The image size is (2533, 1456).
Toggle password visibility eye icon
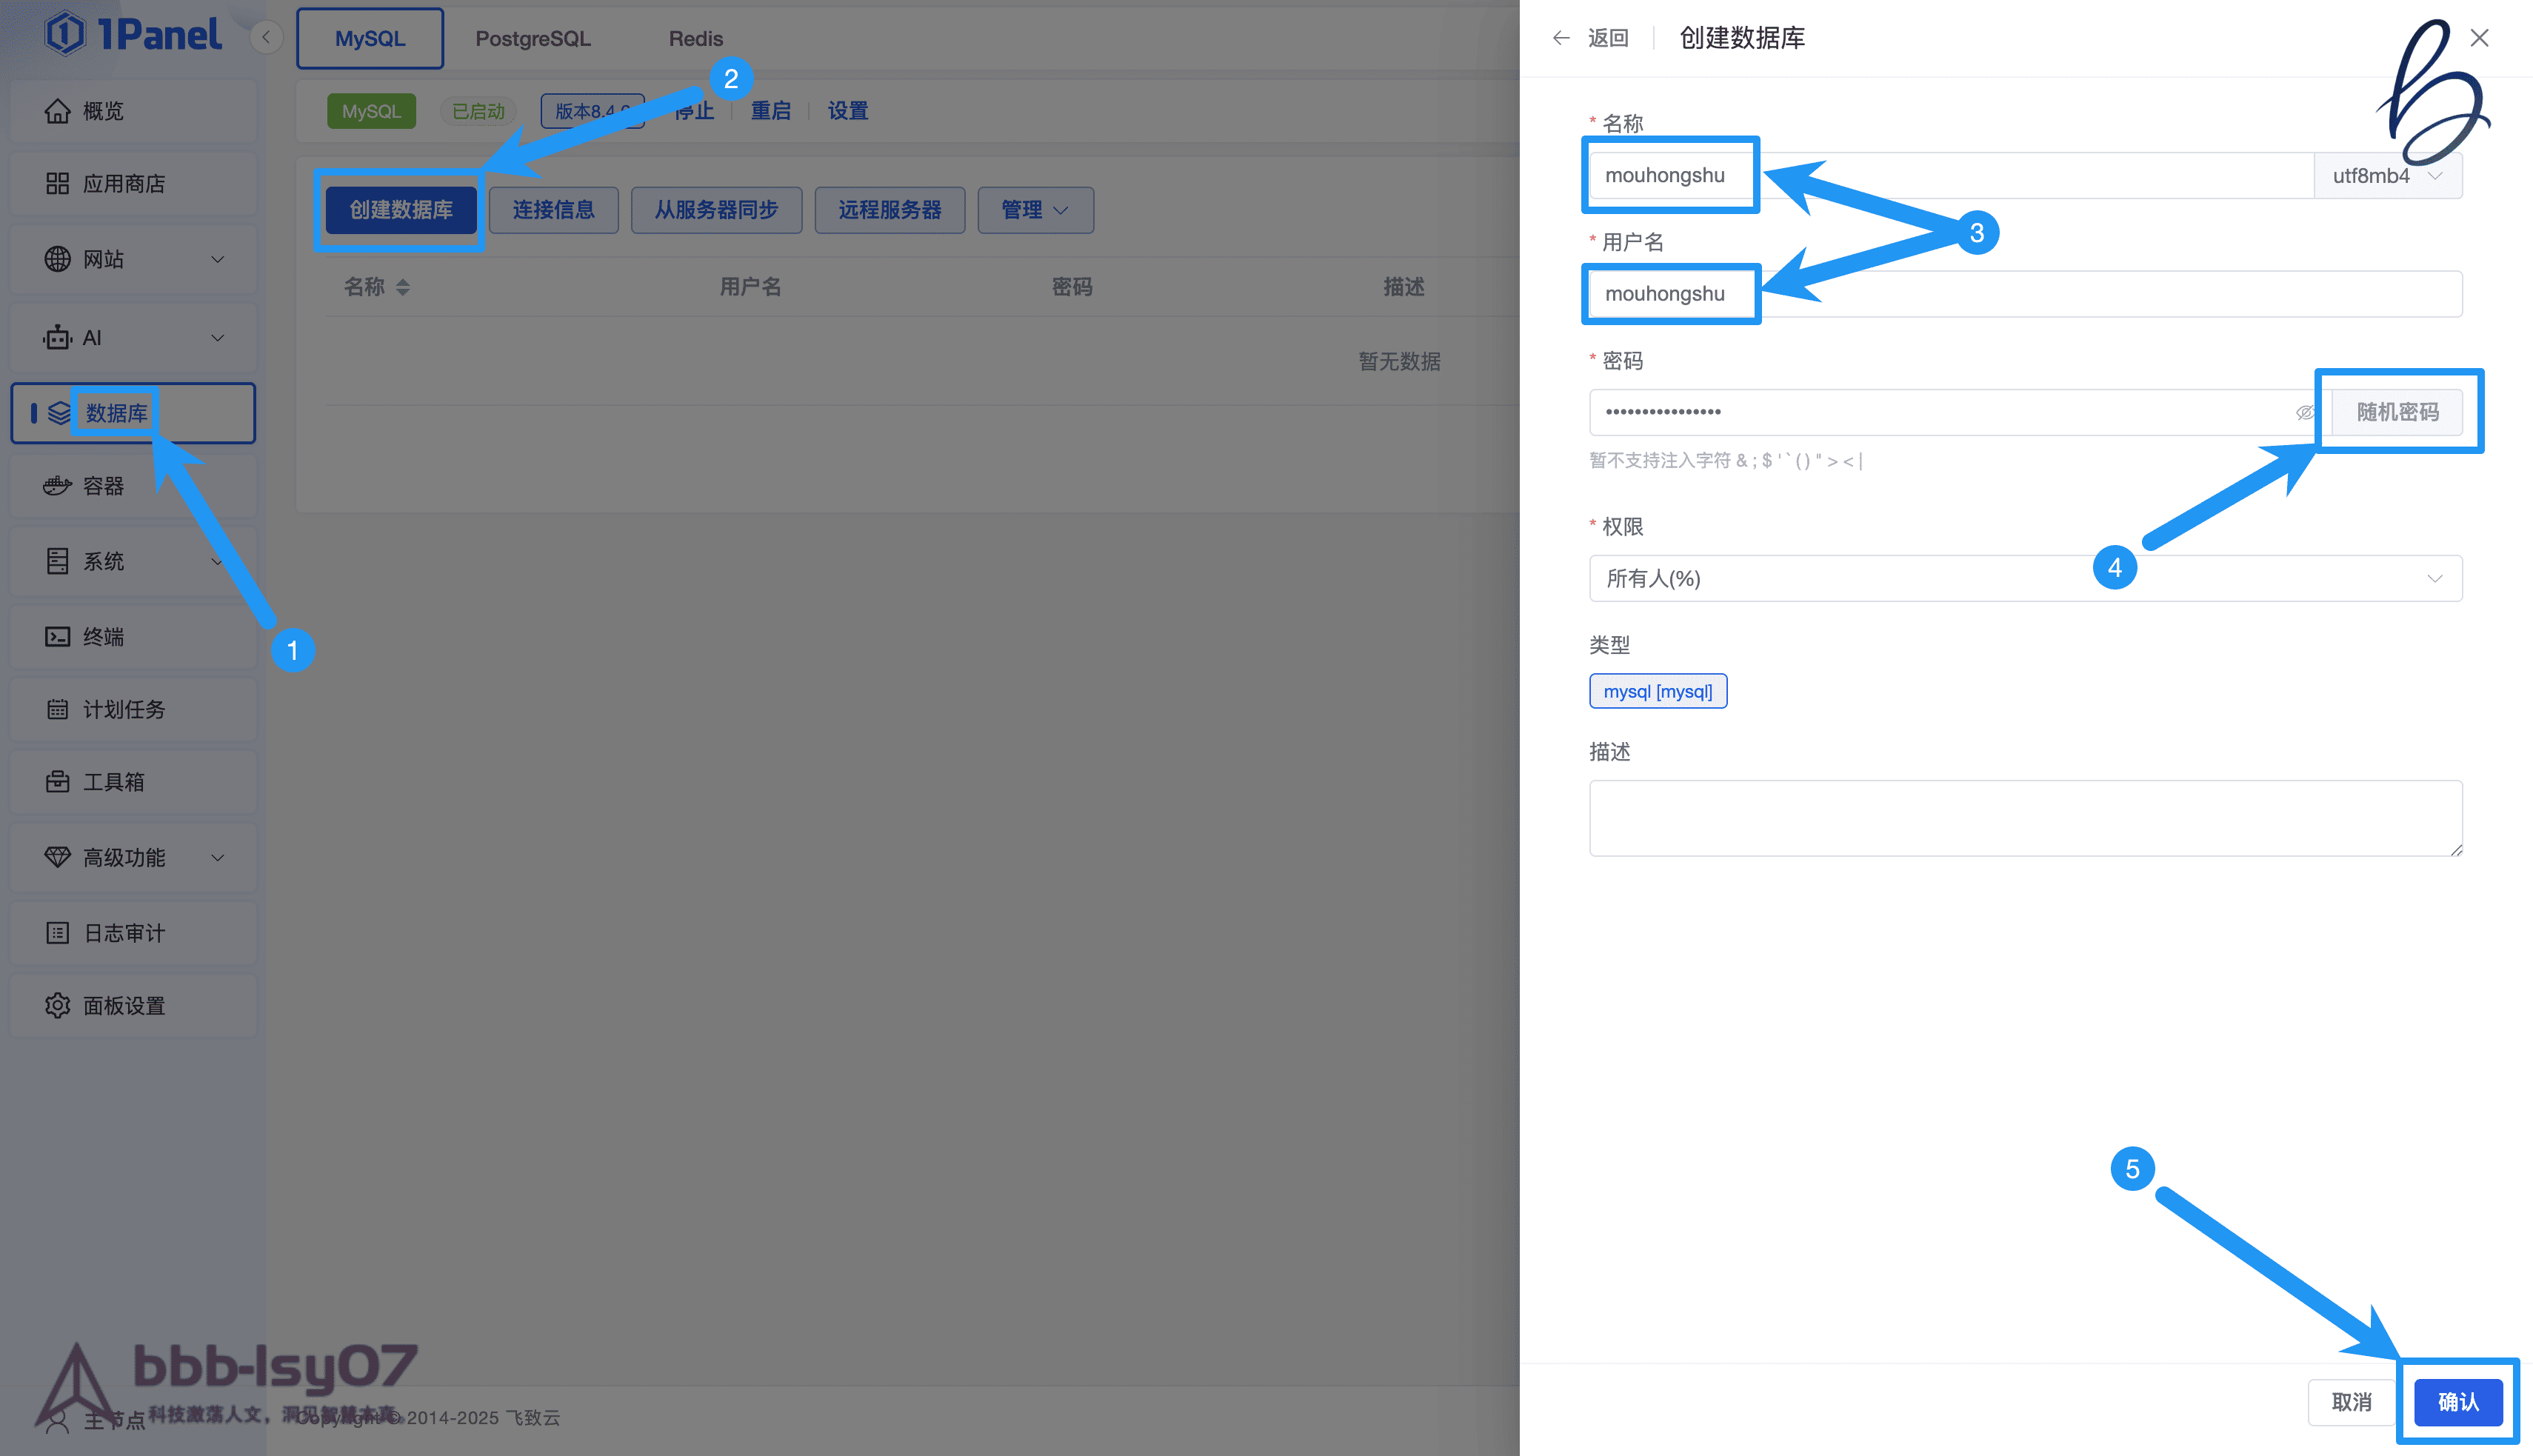[2305, 412]
